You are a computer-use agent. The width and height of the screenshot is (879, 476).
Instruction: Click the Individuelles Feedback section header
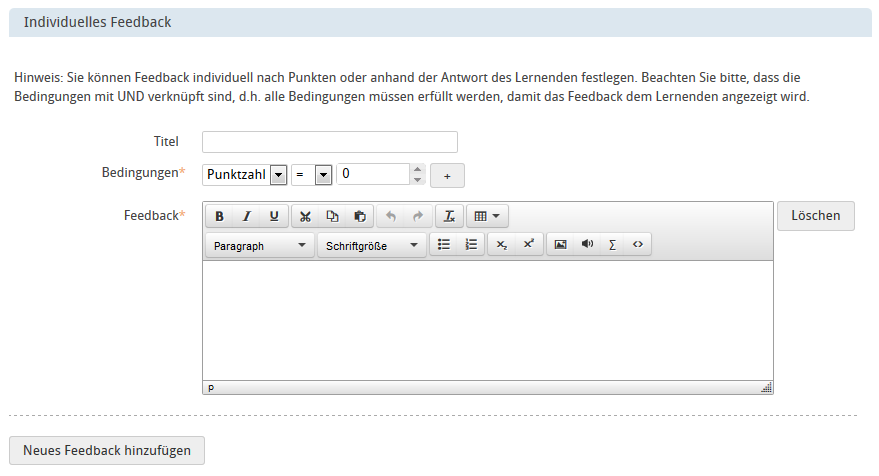pyautogui.click(x=440, y=22)
